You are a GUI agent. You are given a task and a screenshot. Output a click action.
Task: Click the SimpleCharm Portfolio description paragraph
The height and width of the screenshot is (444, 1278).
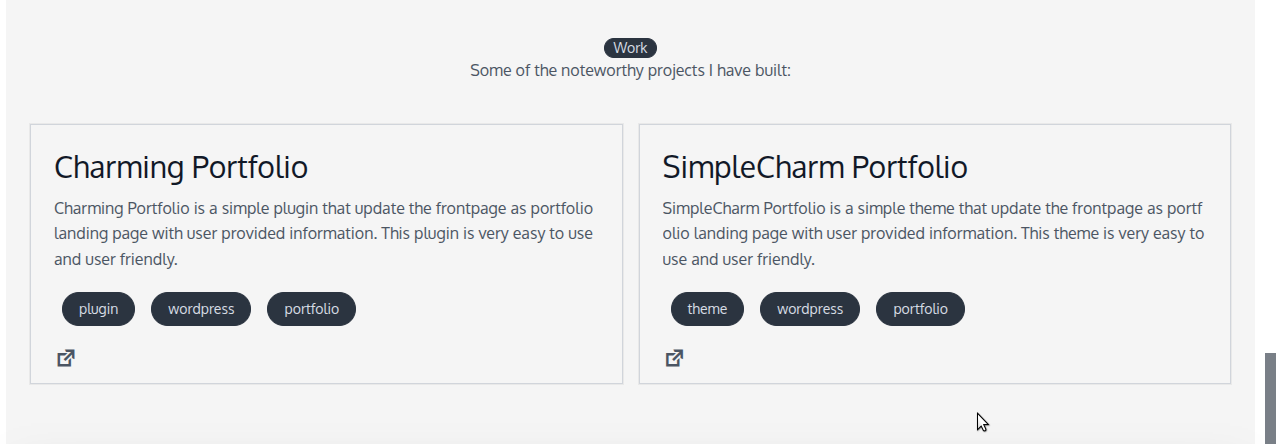[x=933, y=234]
